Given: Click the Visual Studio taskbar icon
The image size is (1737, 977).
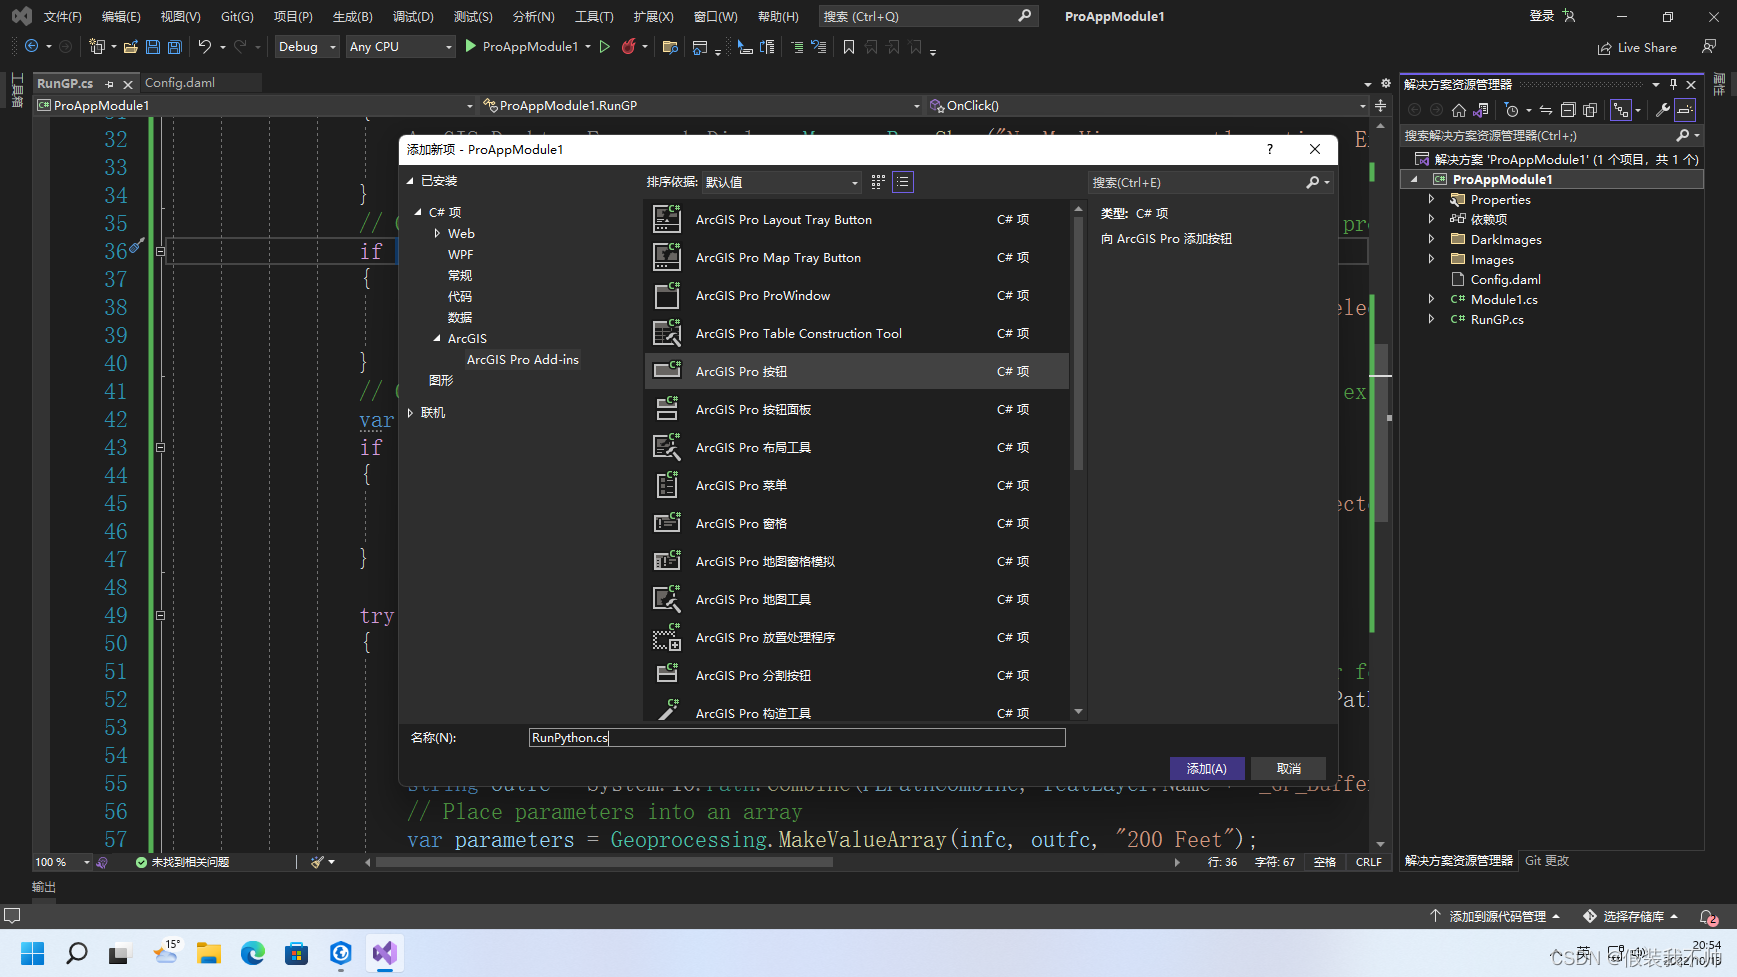Looking at the screenshot, I should pos(384,953).
